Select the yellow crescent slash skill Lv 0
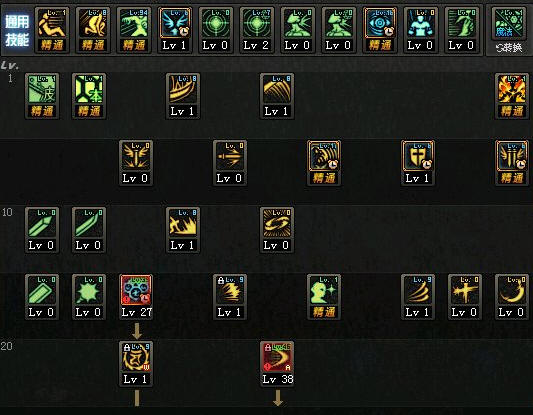The width and height of the screenshot is (533, 415). 512,297
